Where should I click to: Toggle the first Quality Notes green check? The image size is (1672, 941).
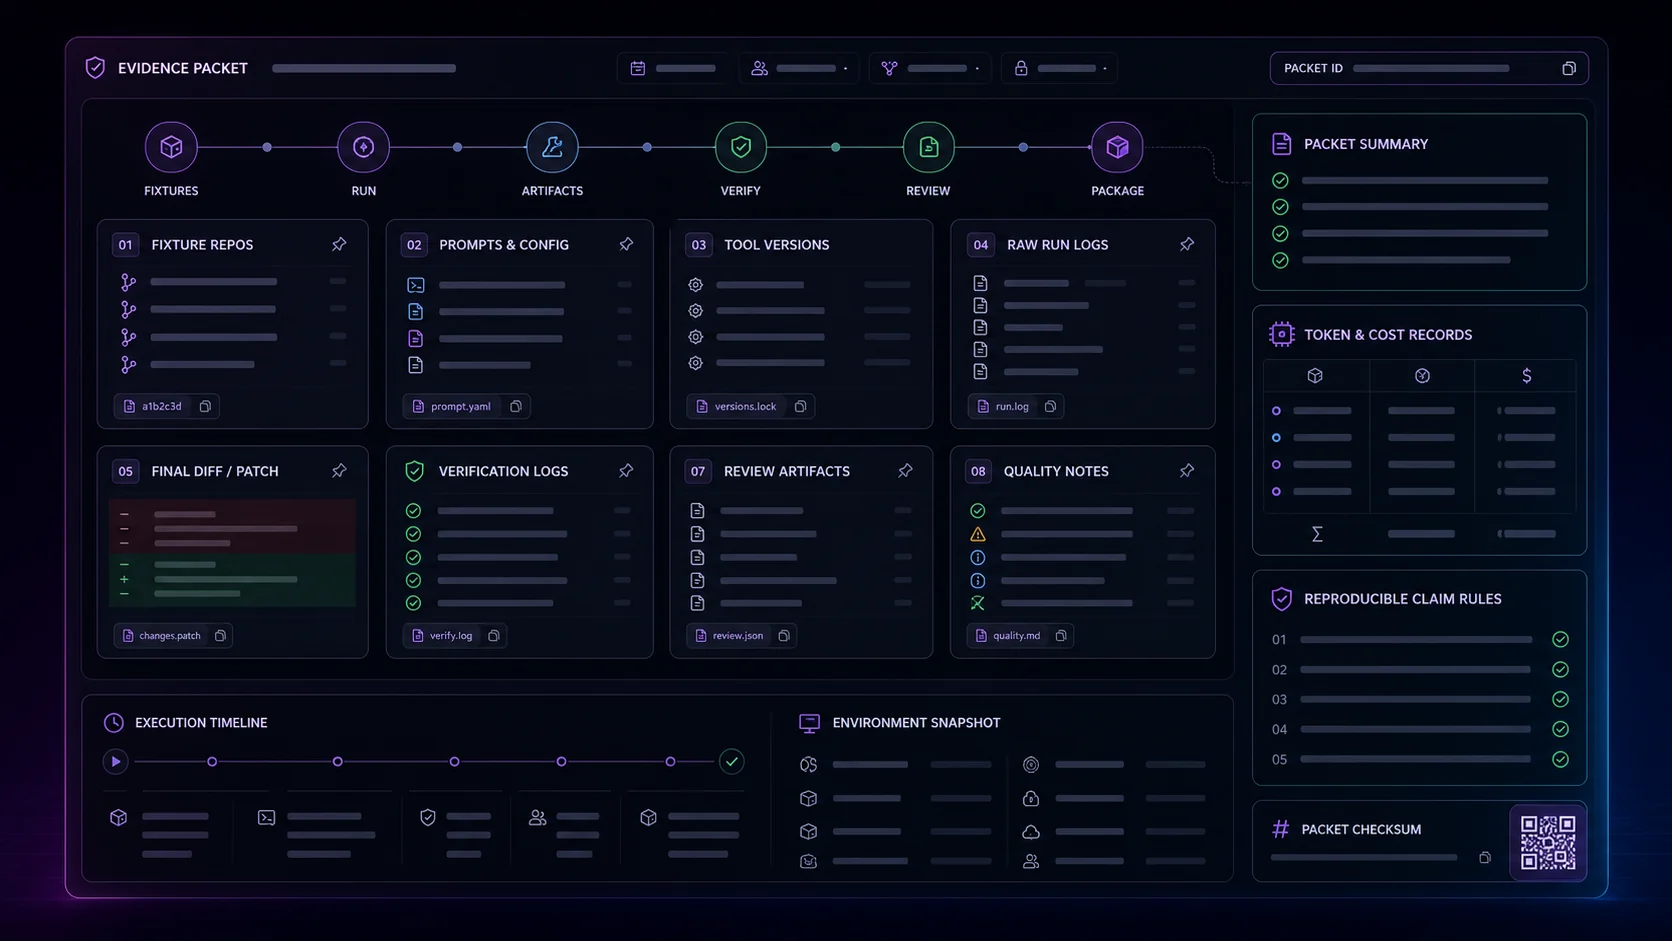pos(978,511)
